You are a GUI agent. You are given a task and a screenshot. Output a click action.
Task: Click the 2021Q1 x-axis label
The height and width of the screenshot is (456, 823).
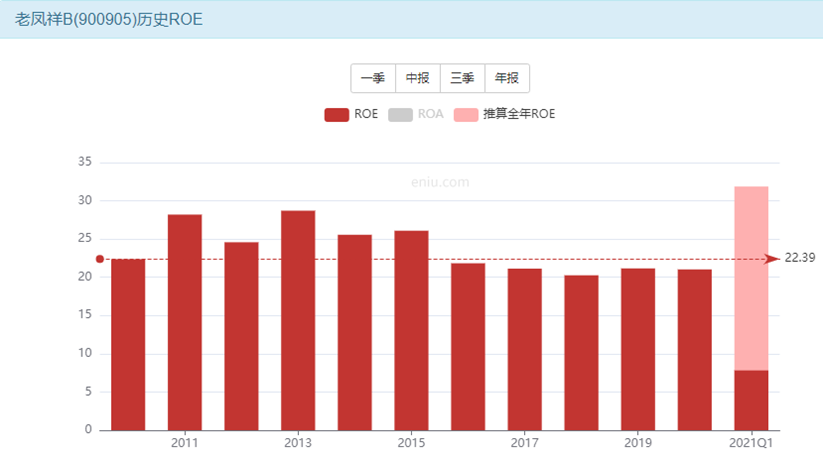point(751,442)
